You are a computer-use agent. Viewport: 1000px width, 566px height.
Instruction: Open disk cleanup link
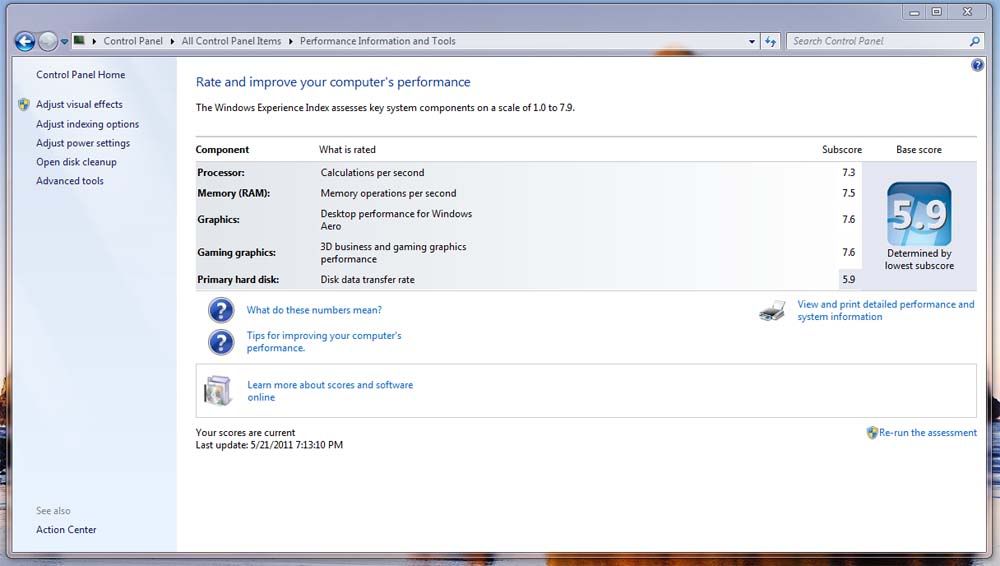76,162
